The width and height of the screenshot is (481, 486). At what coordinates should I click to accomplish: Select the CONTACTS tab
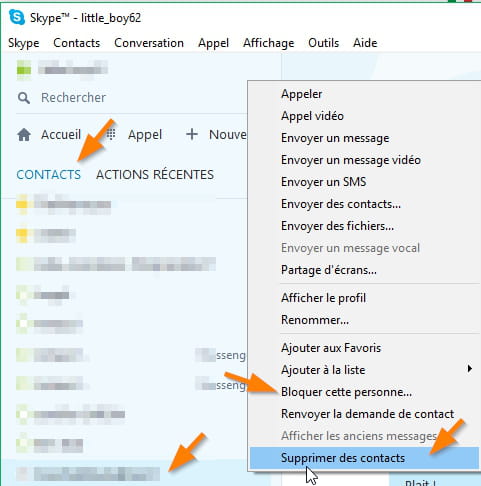49,175
